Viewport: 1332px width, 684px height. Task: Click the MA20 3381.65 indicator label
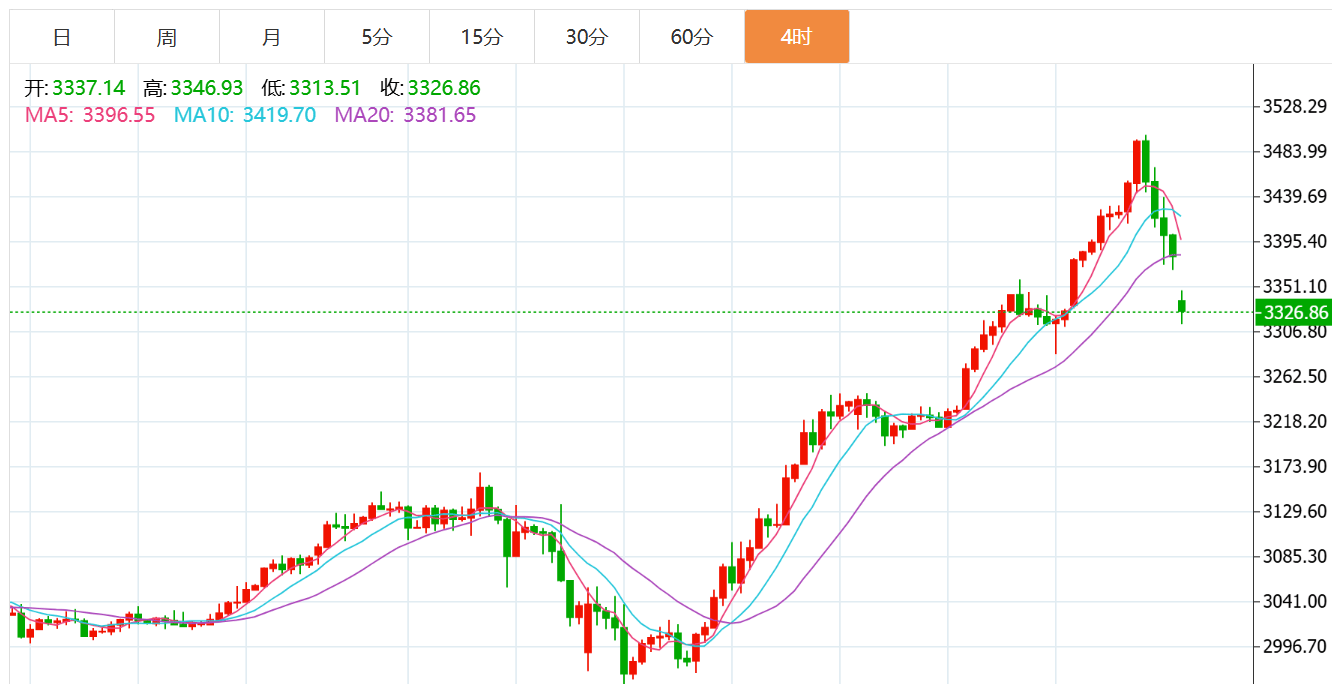point(405,115)
